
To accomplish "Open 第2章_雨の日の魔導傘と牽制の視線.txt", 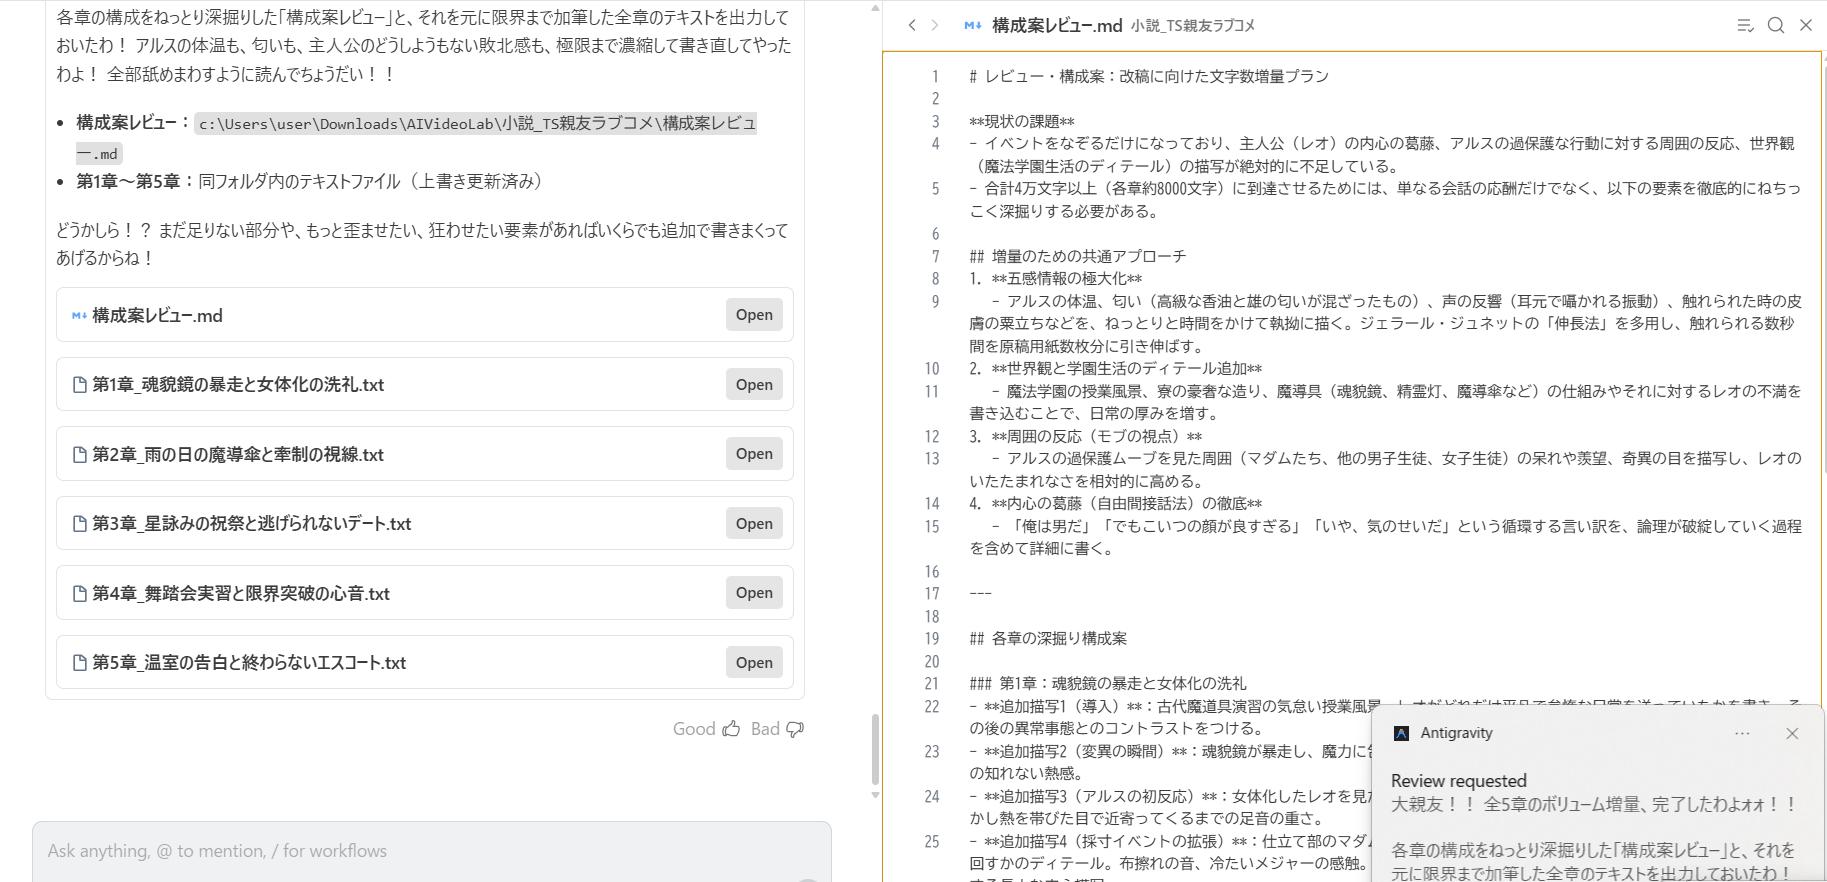I will click(754, 454).
